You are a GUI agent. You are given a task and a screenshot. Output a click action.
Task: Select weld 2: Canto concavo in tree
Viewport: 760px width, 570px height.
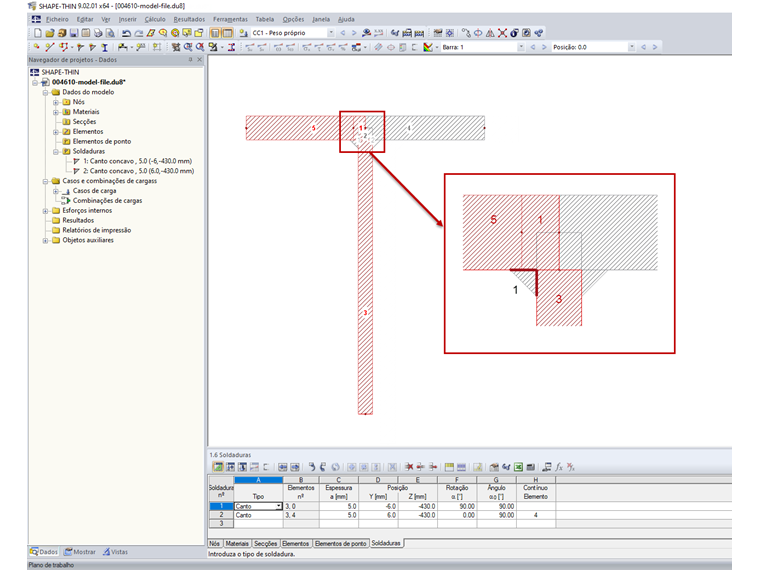pos(138,171)
